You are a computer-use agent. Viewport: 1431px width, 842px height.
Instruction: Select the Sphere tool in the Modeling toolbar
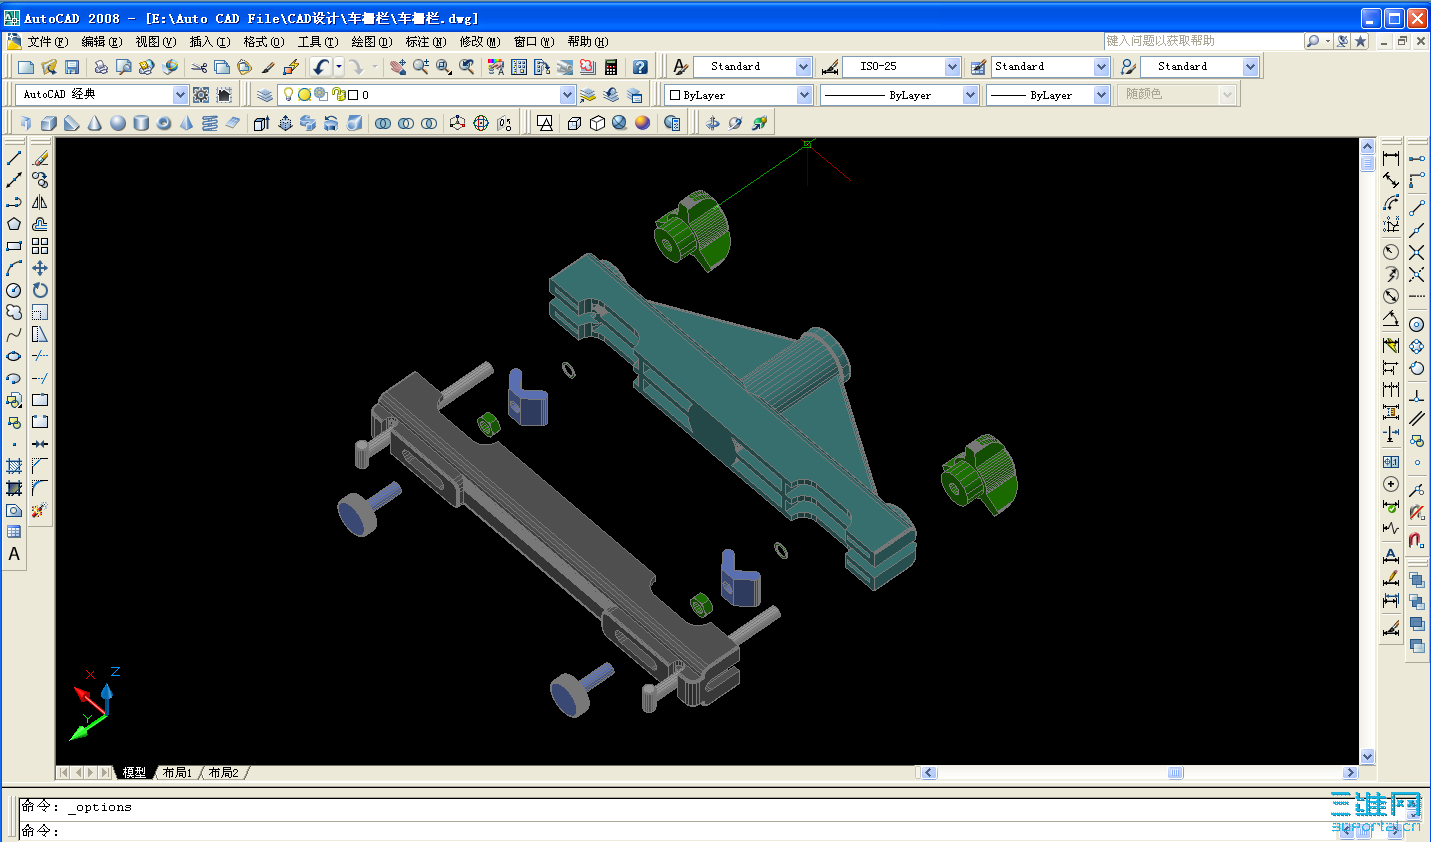pyautogui.click(x=118, y=123)
